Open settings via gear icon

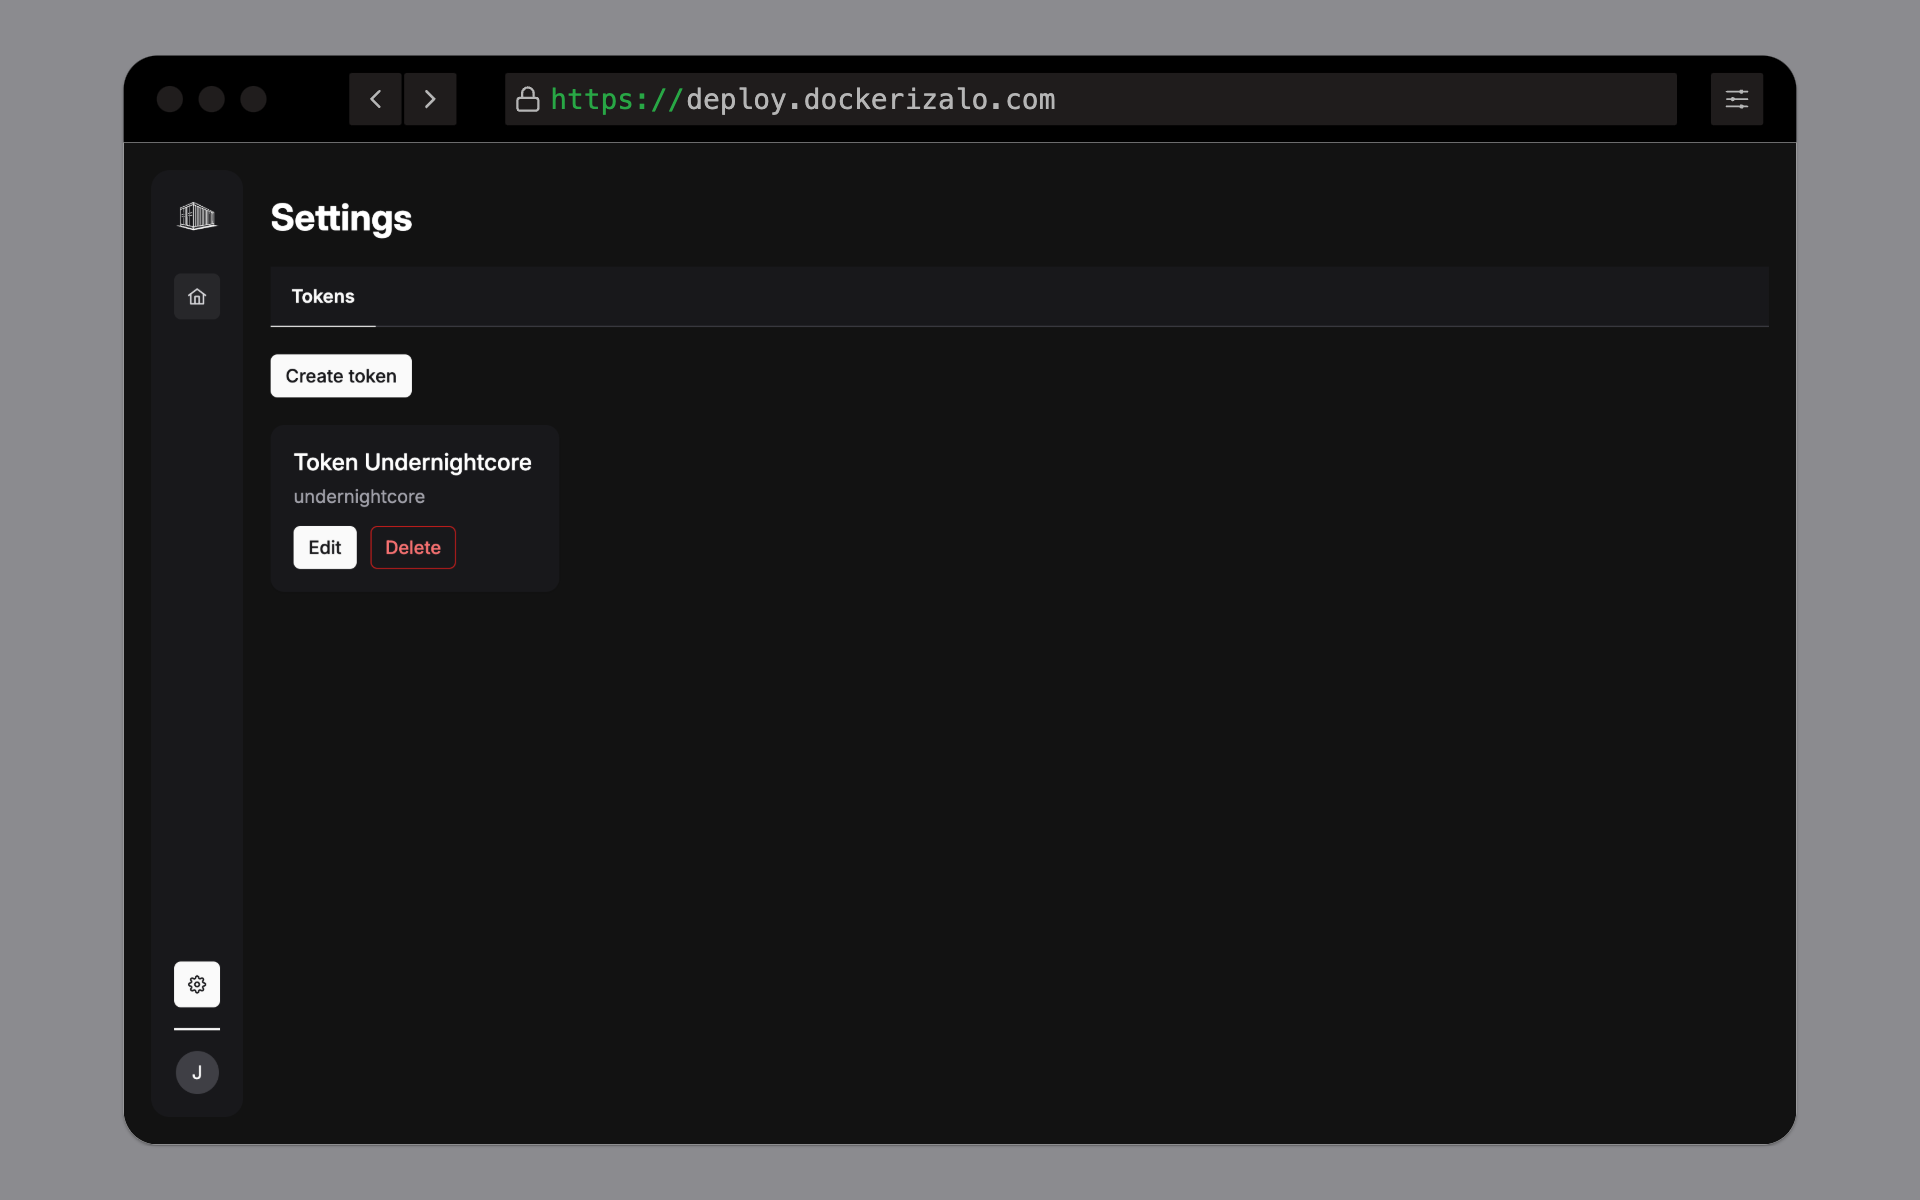(197, 984)
